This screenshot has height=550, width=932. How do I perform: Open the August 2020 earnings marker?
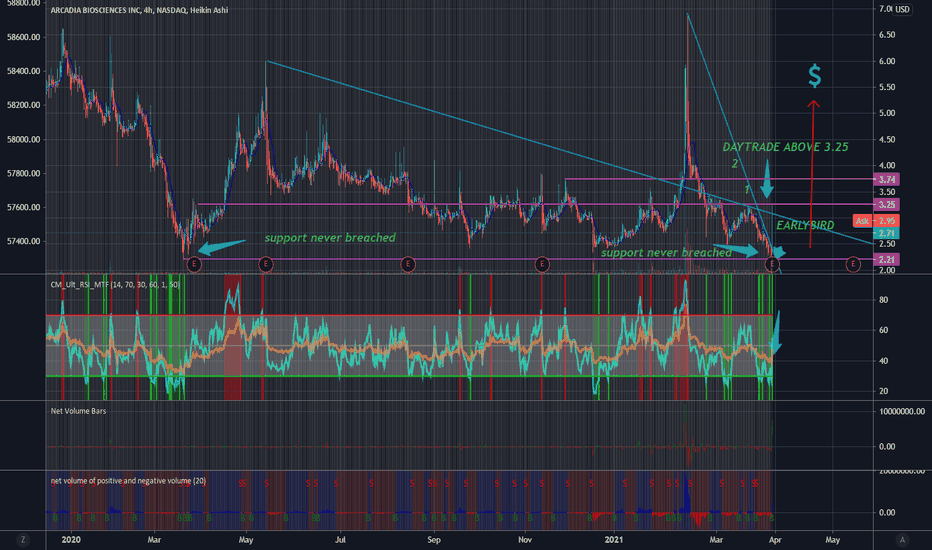pos(408,264)
